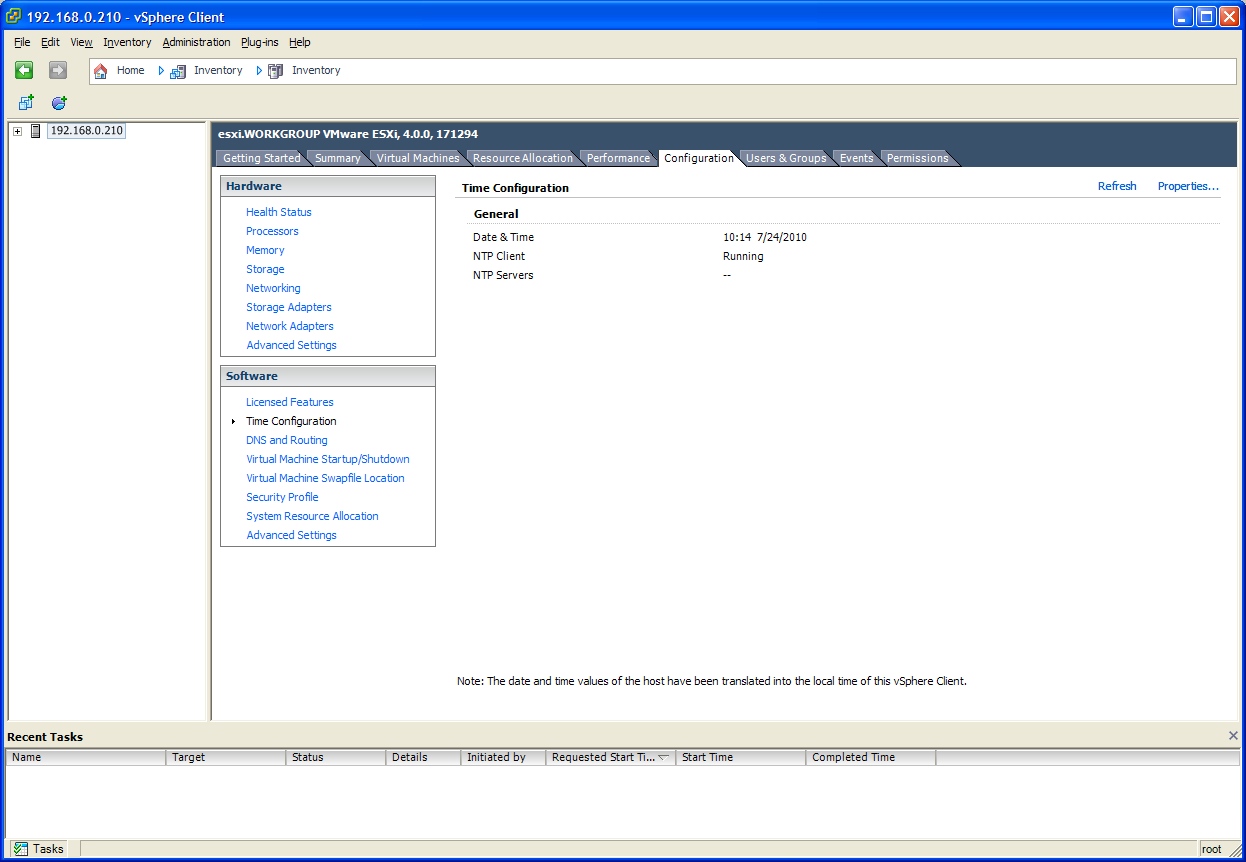Screen dimensions: 1246x862
Task: Select the Configuration tab
Action: click(699, 158)
